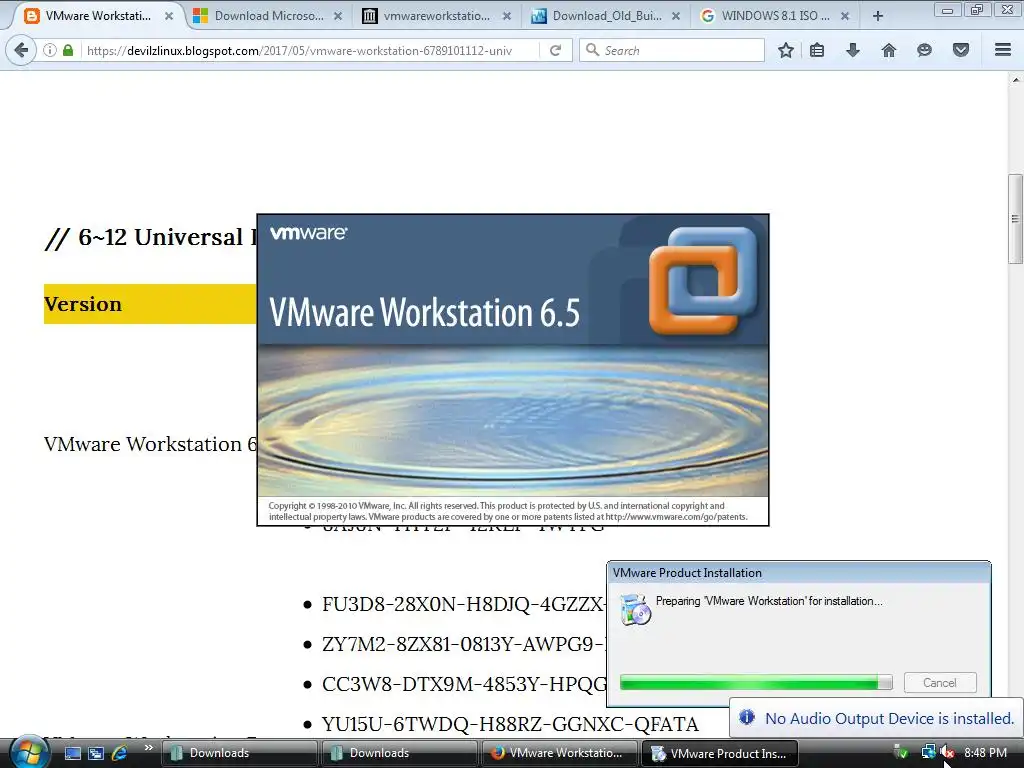
Task: Click the page vertical scrollbar thumb
Action: tap(1015, 218)
